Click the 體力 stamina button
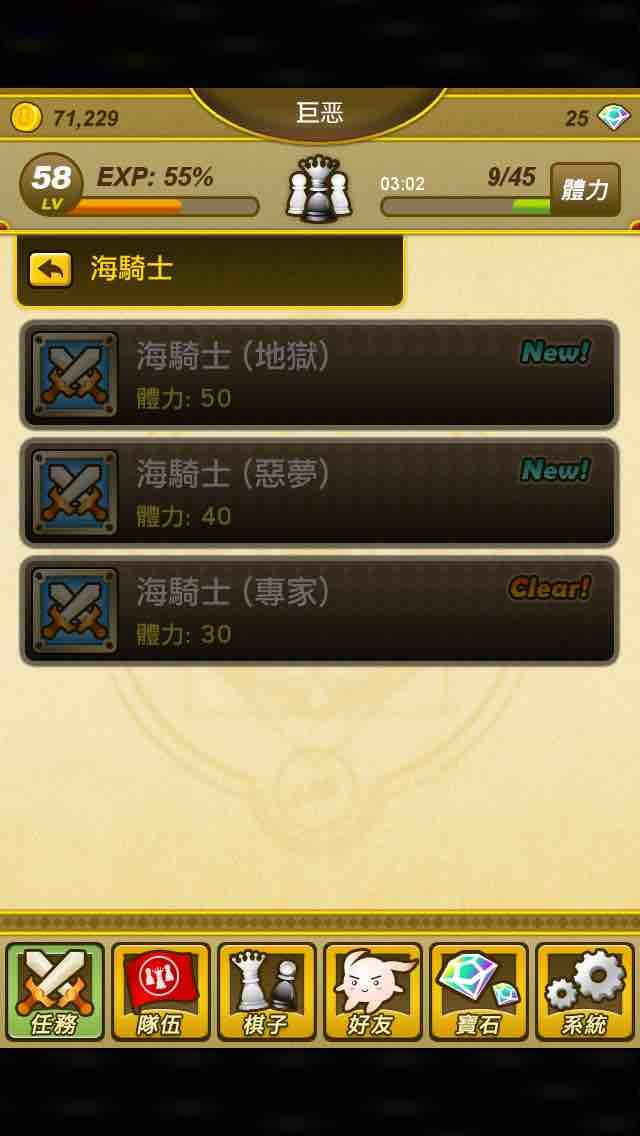The image size is (640, 1136). pyautogui.click(x=585, y=190)
